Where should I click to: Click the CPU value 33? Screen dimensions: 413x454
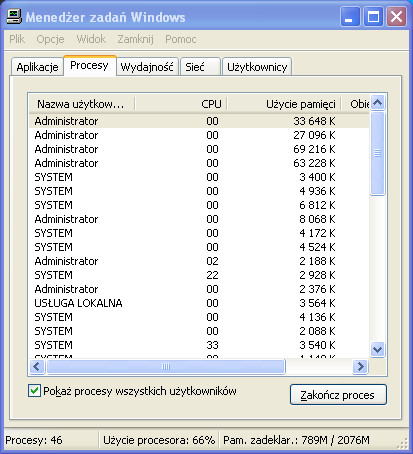point(212,345)
